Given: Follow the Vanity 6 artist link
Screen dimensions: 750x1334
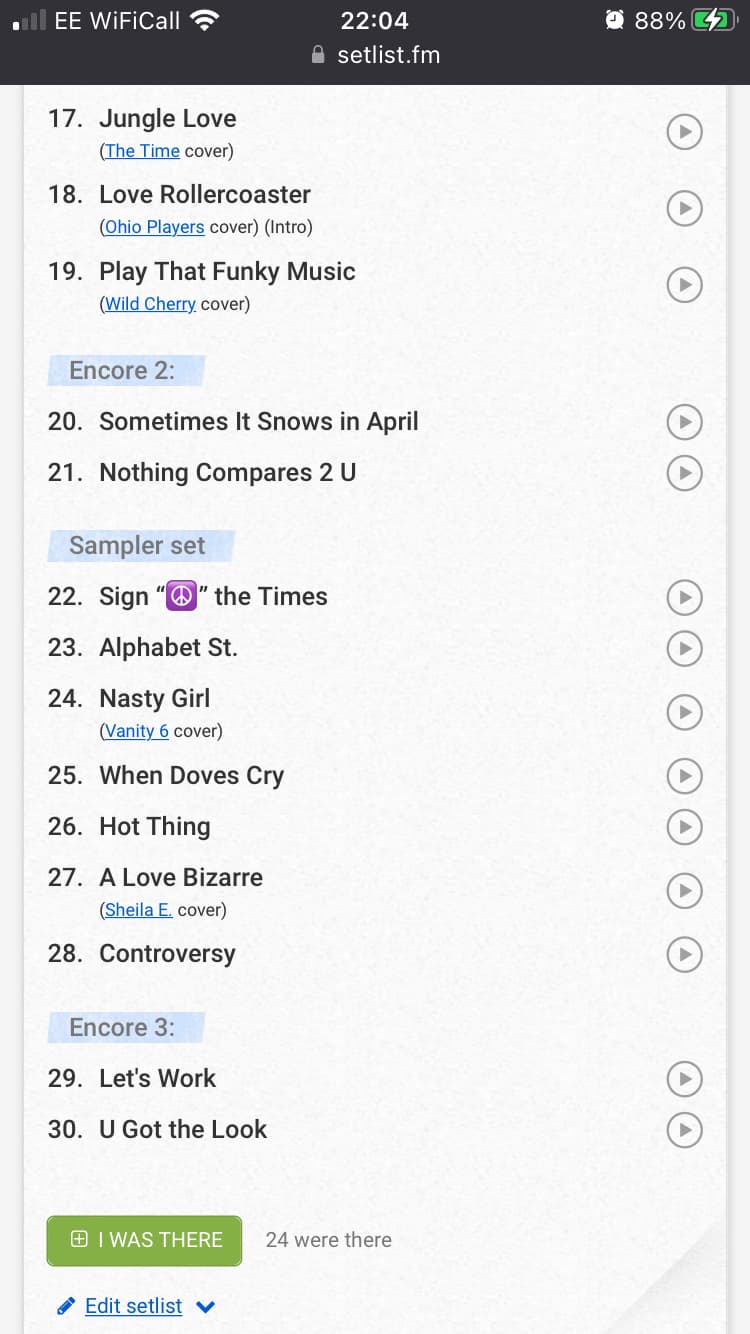Looking at the screenshot, I should pyautogui.click(x=136, y=731).
